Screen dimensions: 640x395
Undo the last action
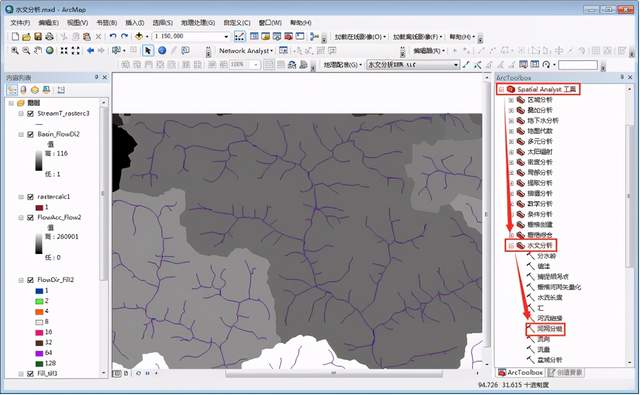[x=113, y=37]
